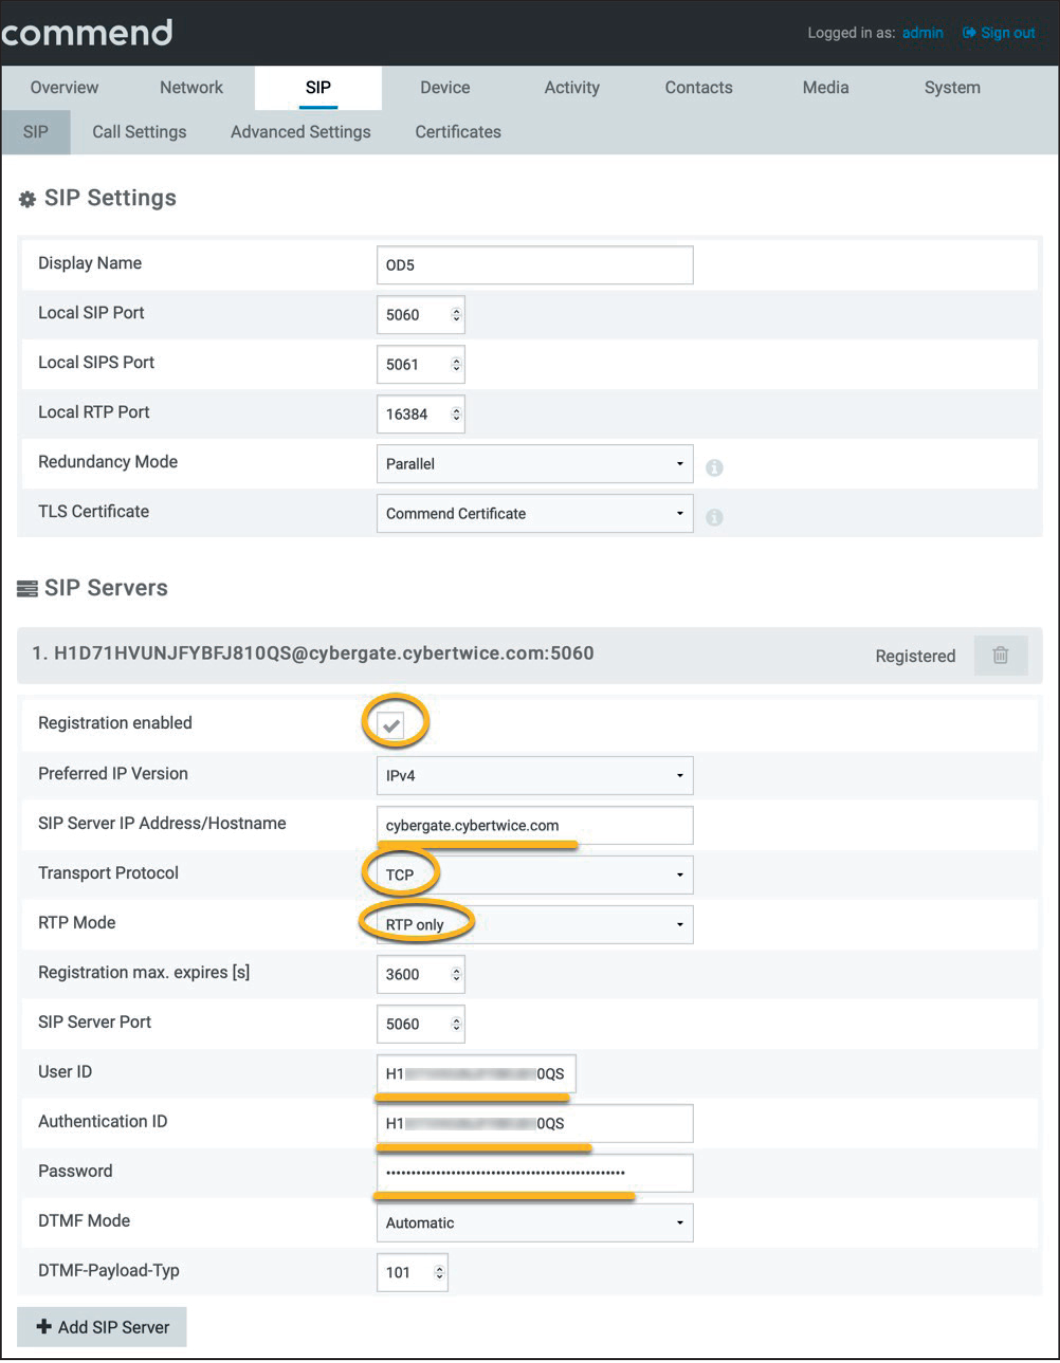The image size is (1060, 1363).
Task: Select the TLS Certificate dropdown
Action: pyautogui.click(x=534, y=514)
